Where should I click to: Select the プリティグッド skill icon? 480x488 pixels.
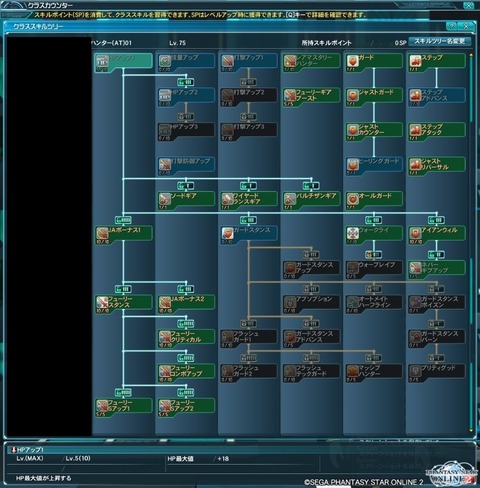click(x=415, y=372)
